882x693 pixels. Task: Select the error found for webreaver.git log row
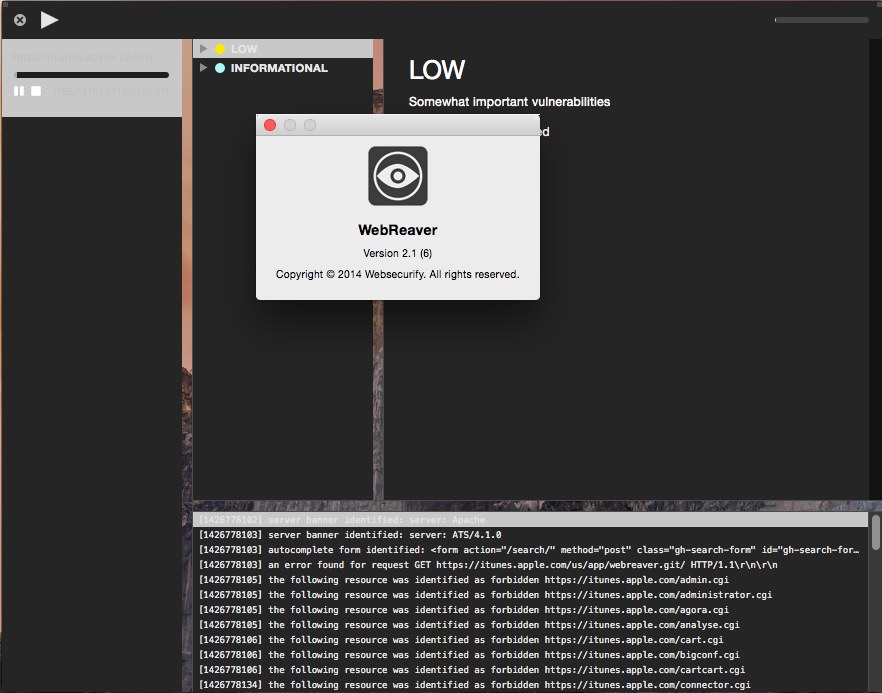point(530,565)
